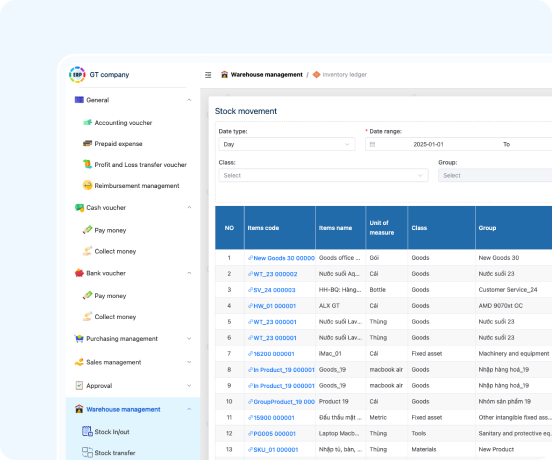Open Prepaid expense from the sidebar
552x460 pixels.
118,144
